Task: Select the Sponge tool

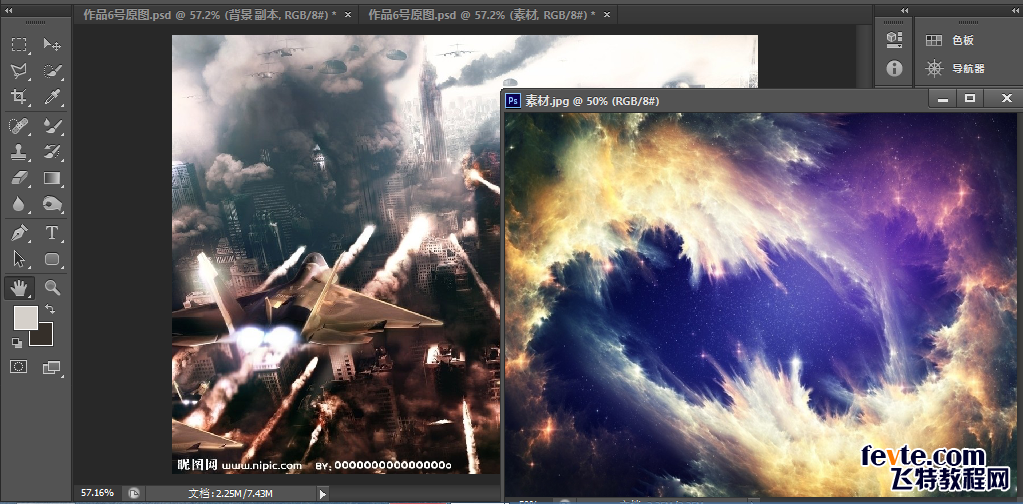Action: 52,204
